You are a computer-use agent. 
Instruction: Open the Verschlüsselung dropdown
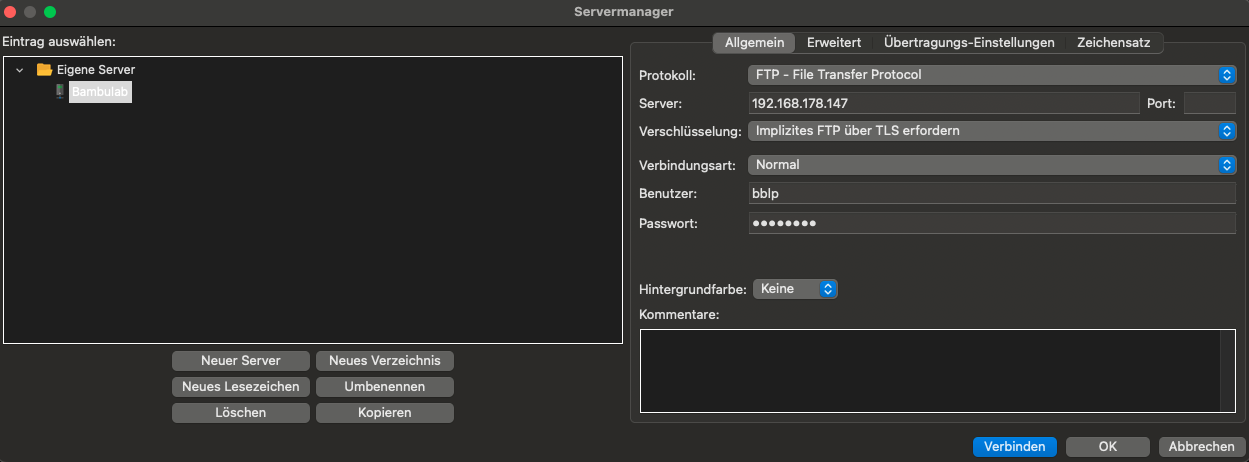tap(991, 131)
